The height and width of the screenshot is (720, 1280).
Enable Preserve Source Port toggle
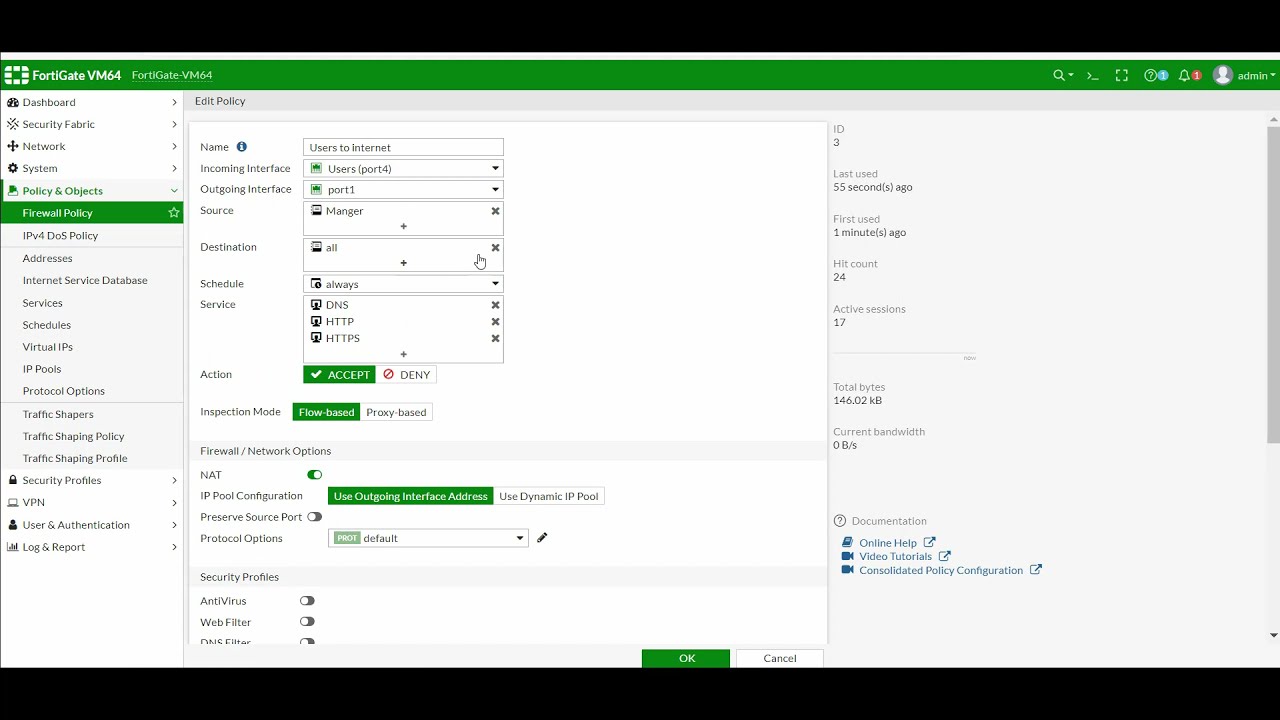tap(315, 517)
